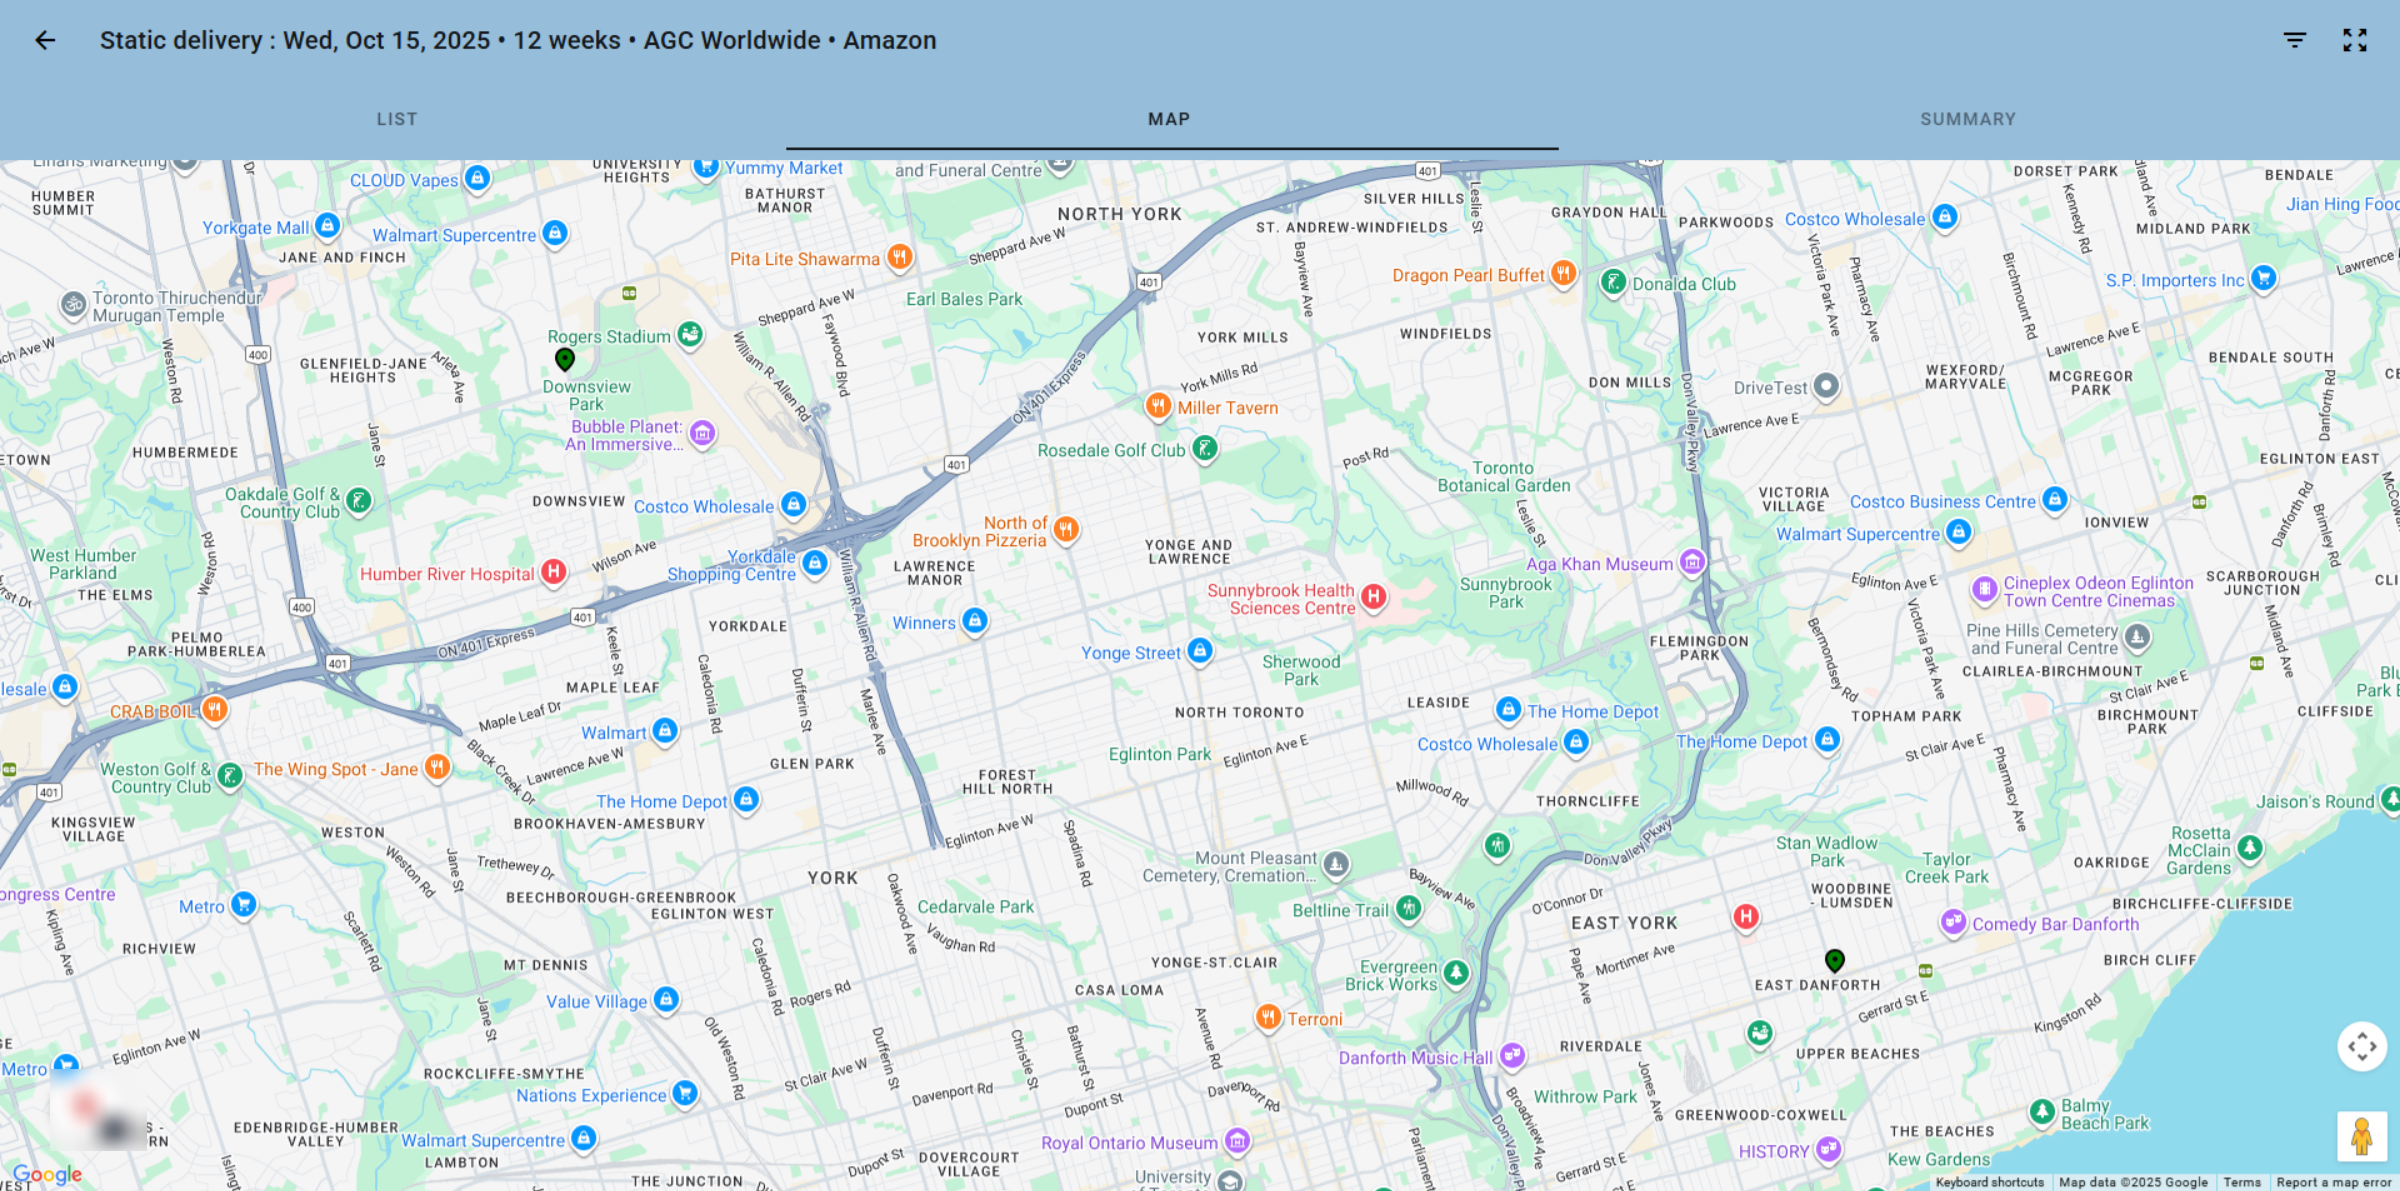Click Costco Business Centre marker
This screenshot has width=2400, height=1191.
tap(2055, 500)
